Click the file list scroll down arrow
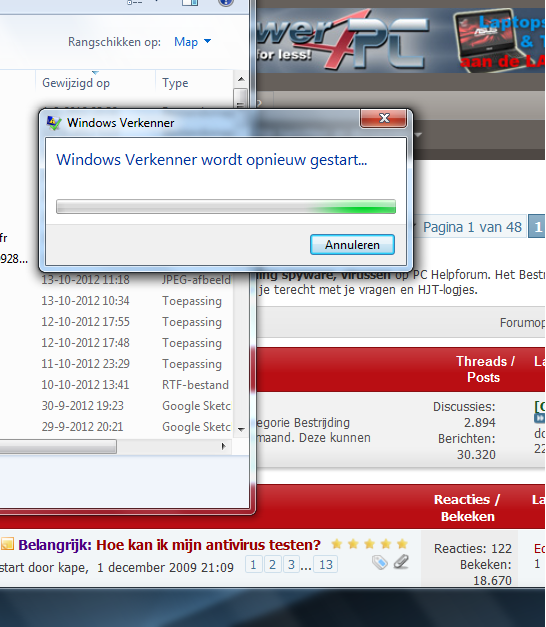Viewport: 546px width, 627px height. coord(241,429)
